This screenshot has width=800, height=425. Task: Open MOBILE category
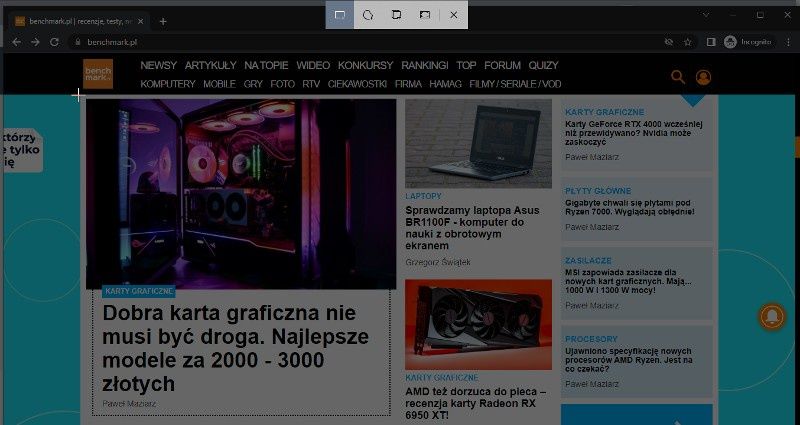[219, 84]
